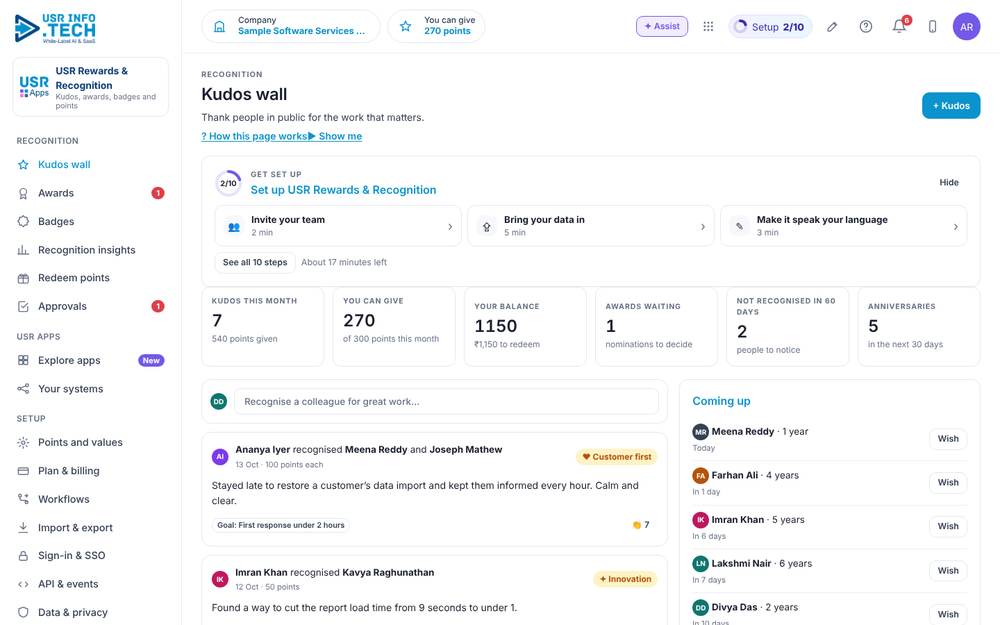The height and width of the screenshot is (625, 1000).
Task: Click See all 10 steps button
Action: 255,262
